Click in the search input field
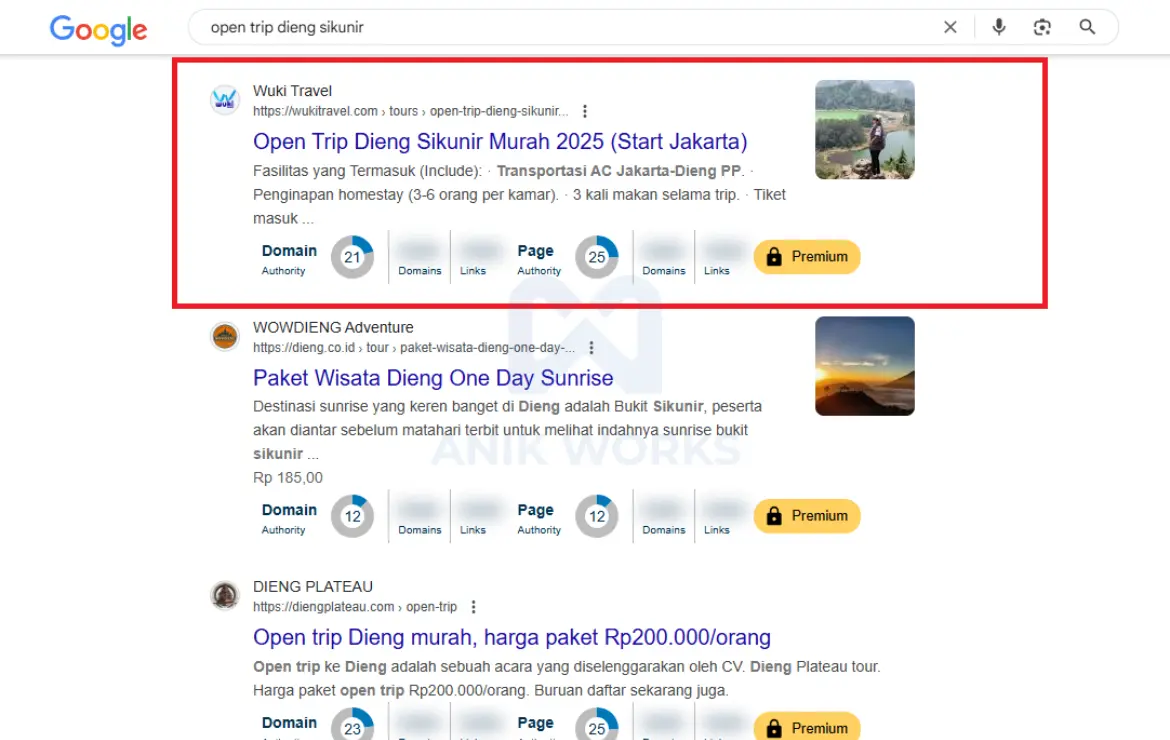The height and width of the screenshot is (740, 1170). point(560,28)
